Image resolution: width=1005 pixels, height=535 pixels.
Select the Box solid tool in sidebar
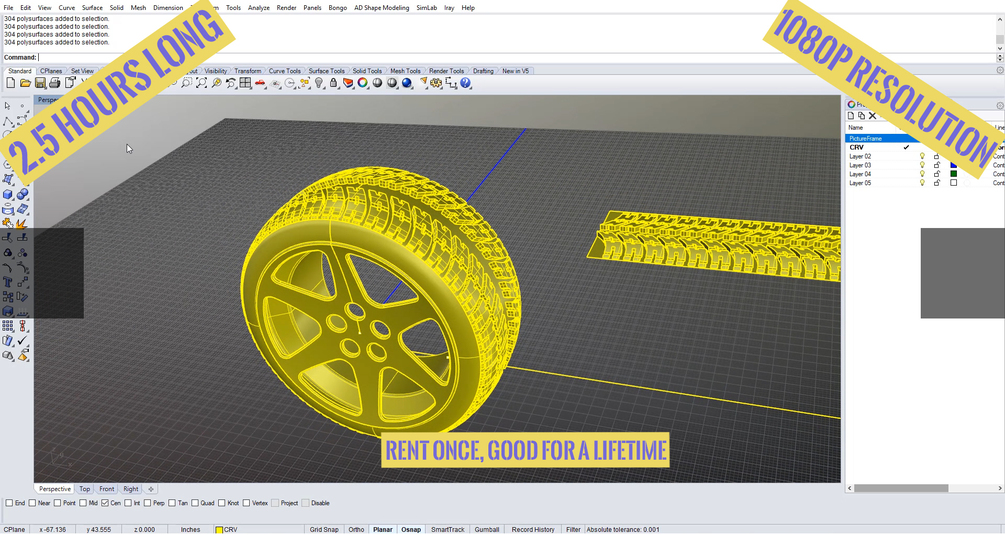coord(8,194)
